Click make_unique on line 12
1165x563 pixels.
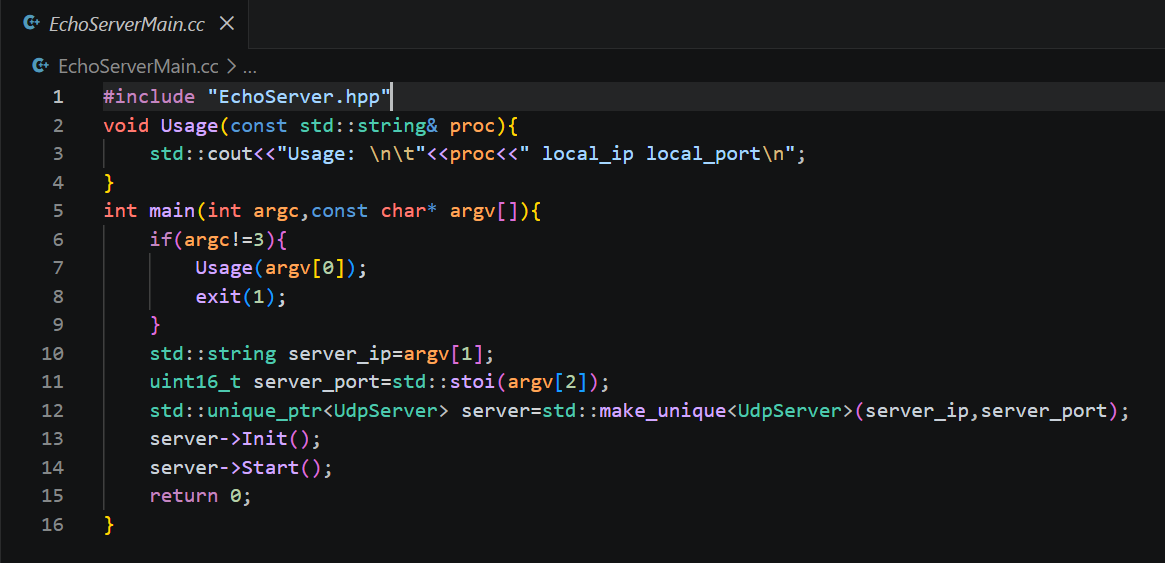point(662,411)
